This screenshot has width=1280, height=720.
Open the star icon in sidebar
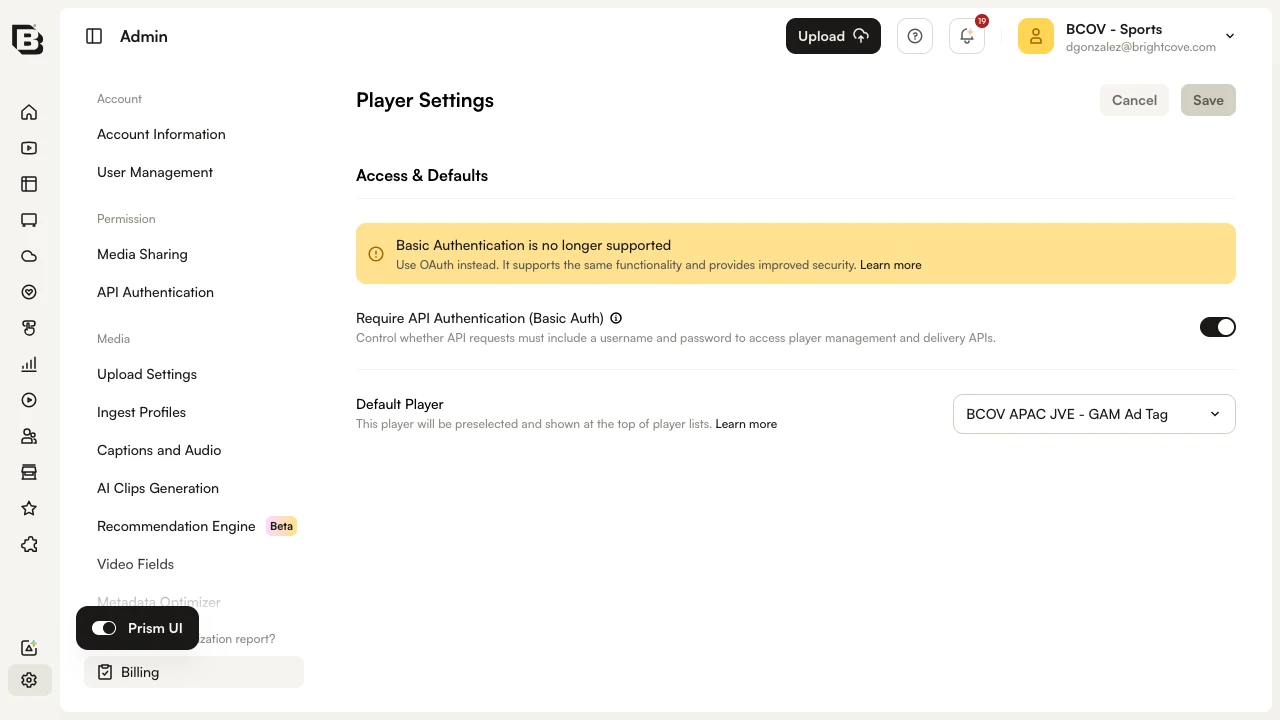(x=29, y=508)
